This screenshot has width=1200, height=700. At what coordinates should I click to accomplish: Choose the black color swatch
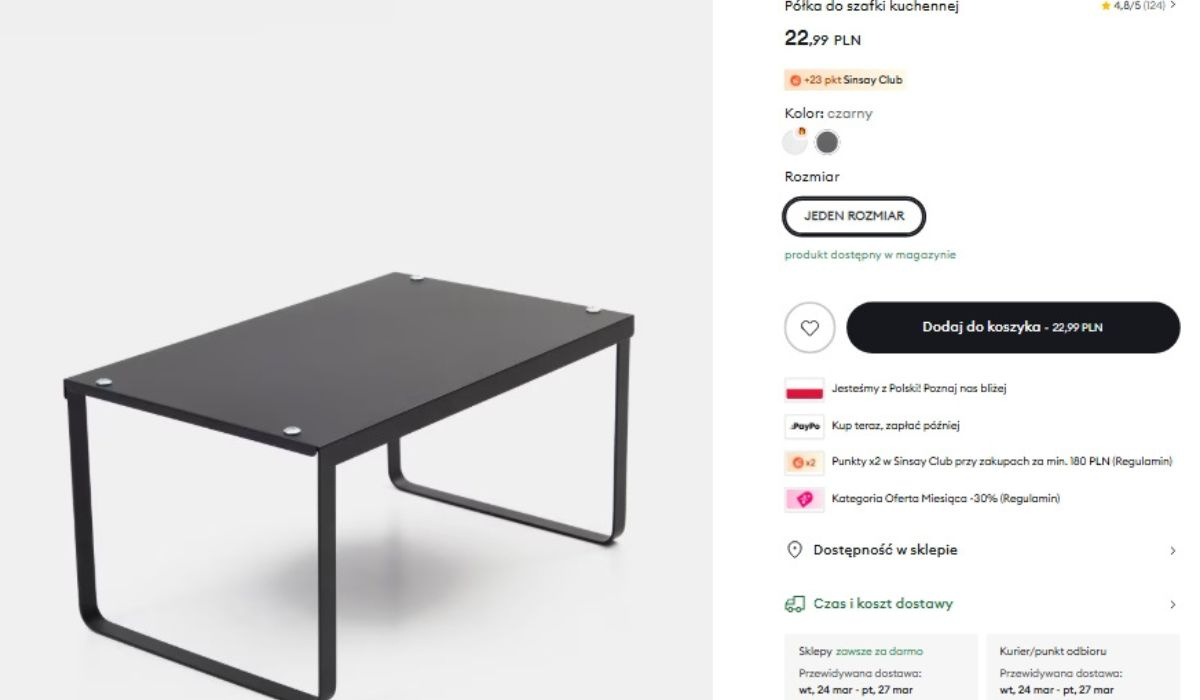[826, 143]
